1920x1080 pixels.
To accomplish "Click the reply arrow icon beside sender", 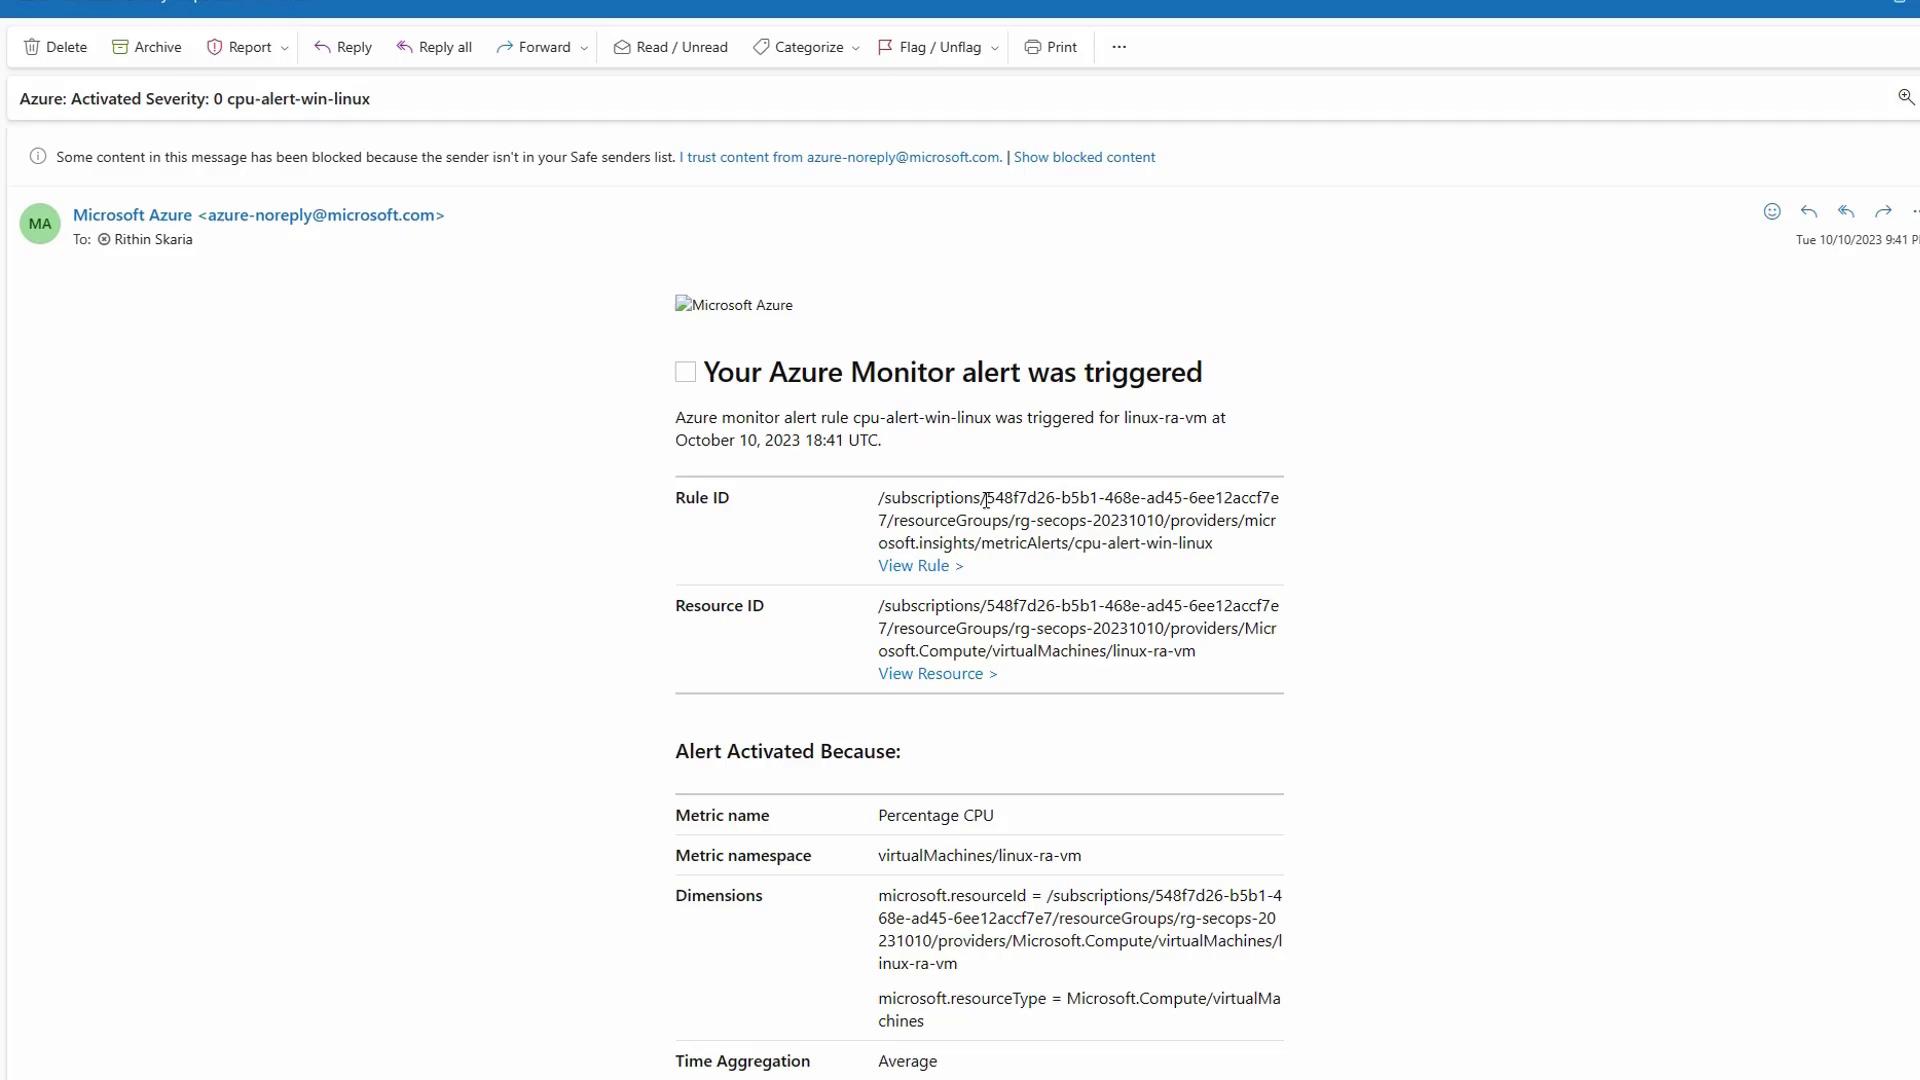I will [x=1809, y=211].
